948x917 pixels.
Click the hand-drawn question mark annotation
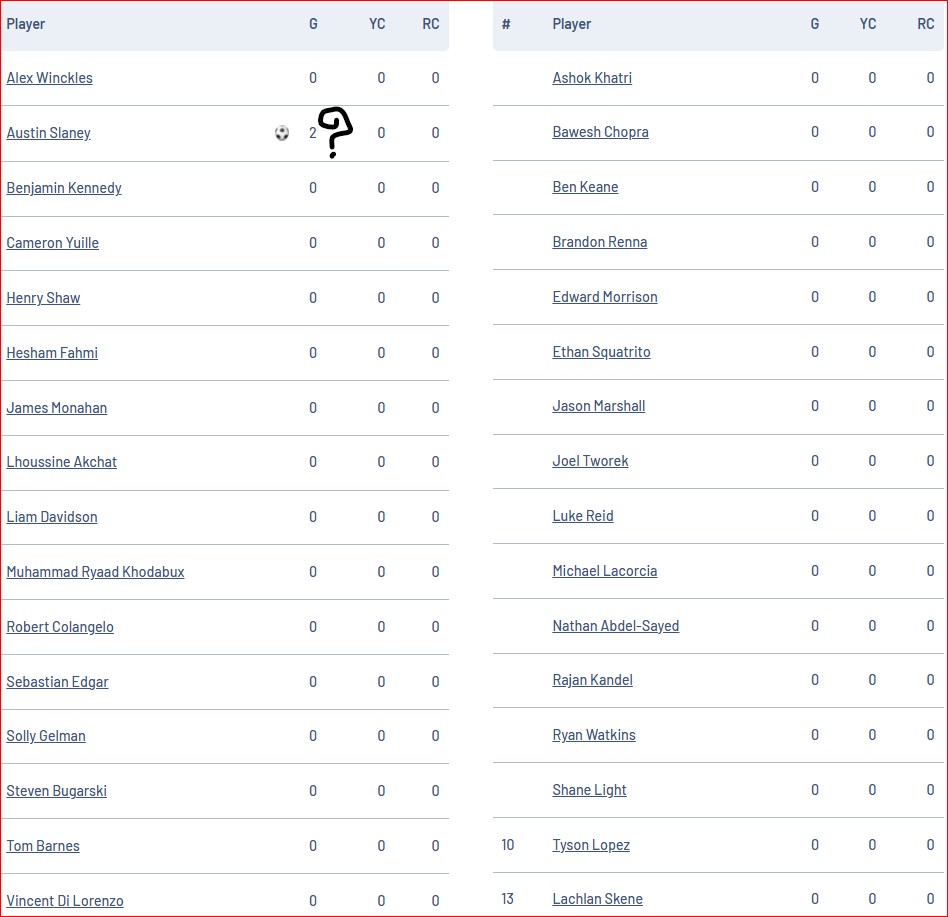click(336, 132)
